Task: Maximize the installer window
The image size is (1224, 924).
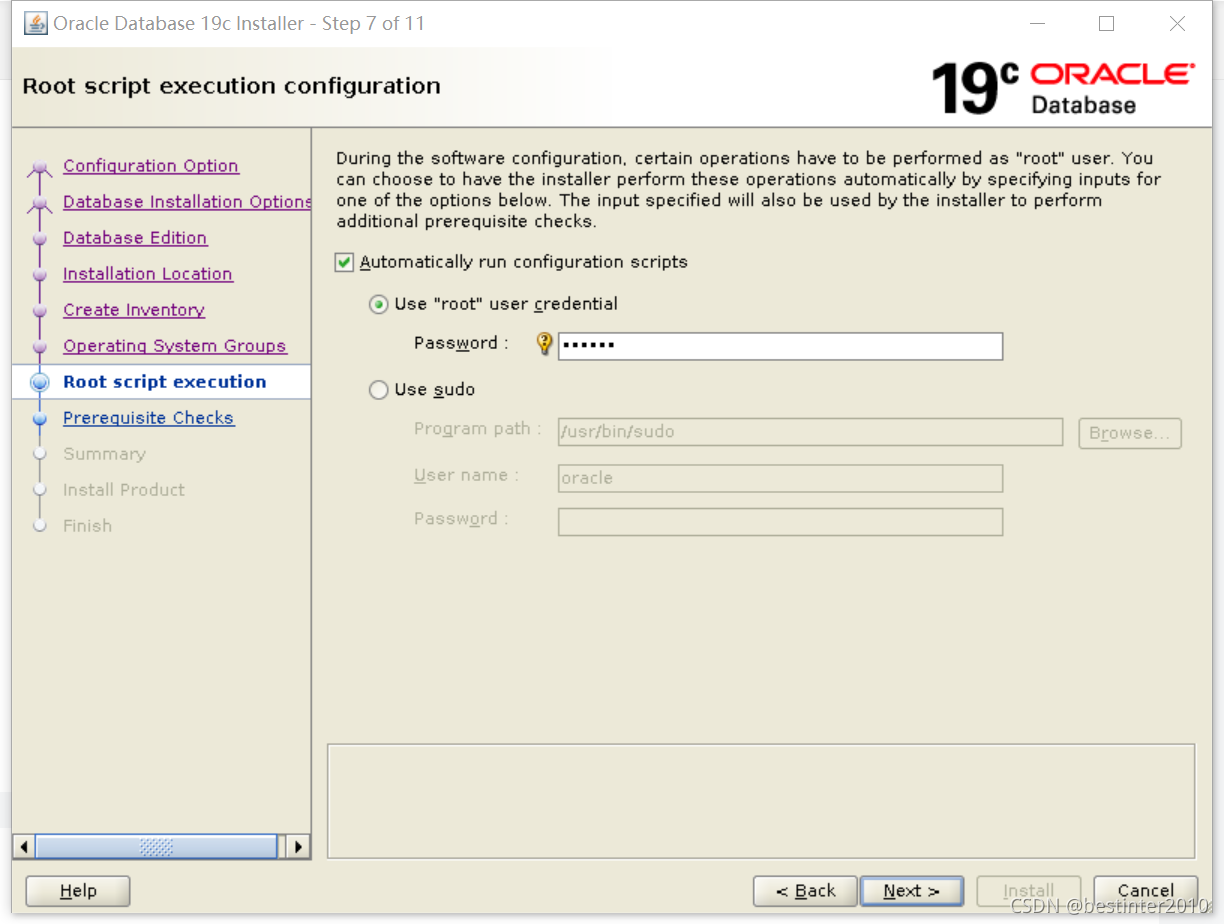Action: (1107, 24)
